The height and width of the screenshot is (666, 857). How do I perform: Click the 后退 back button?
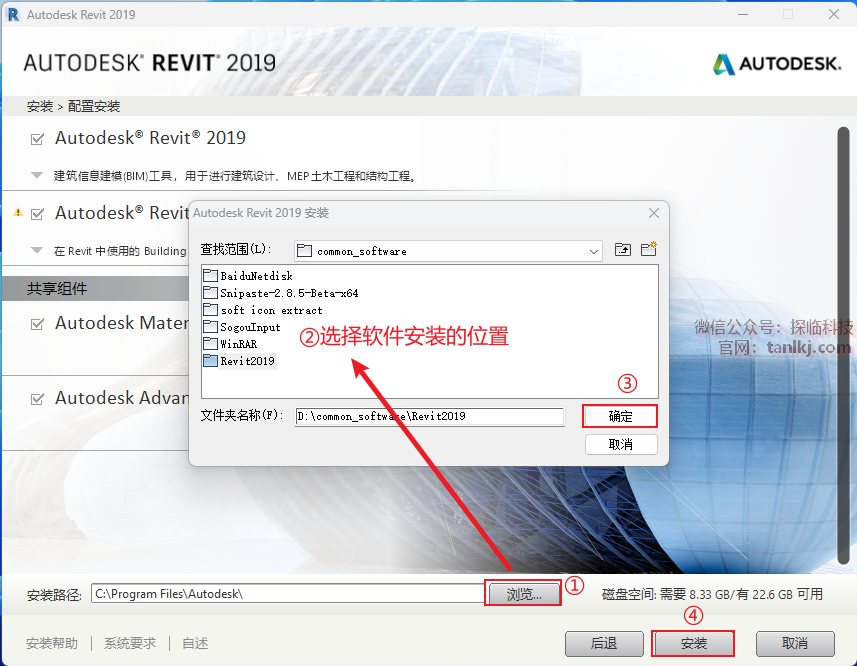[x=604, y=644]
